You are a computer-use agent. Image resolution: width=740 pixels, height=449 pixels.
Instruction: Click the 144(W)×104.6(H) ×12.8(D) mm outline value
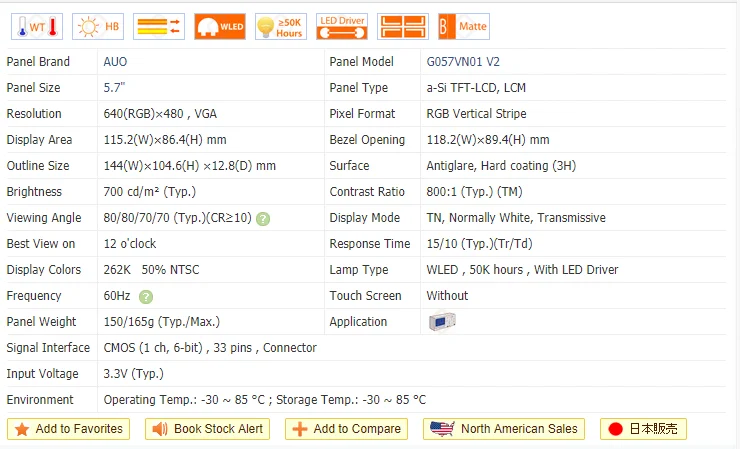click(x=190, y=166)
